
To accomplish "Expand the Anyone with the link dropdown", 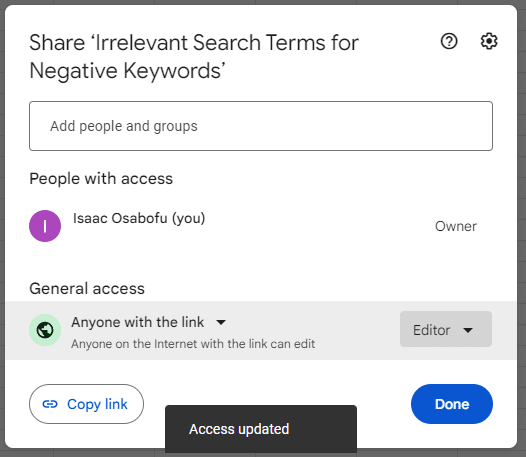I will point(149,322).
